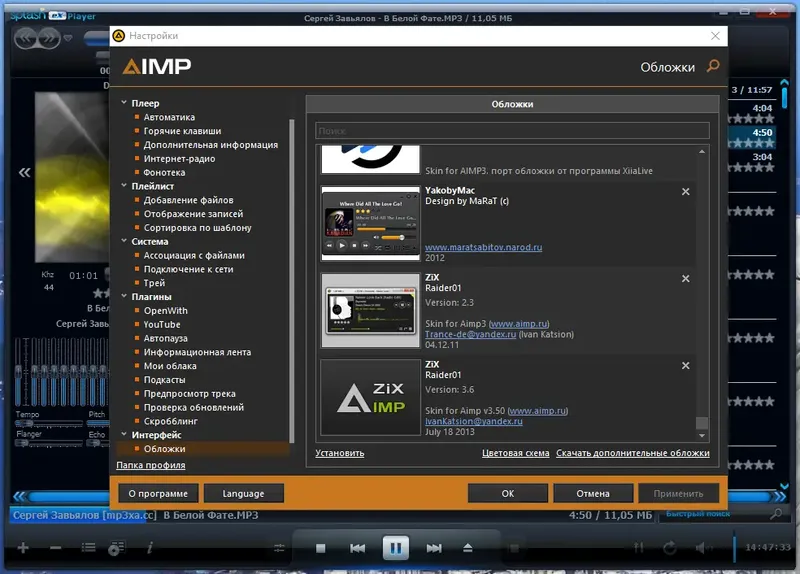
Task: Confirm with the OK button
Action: pyautogui.click(x=508, y=493)
